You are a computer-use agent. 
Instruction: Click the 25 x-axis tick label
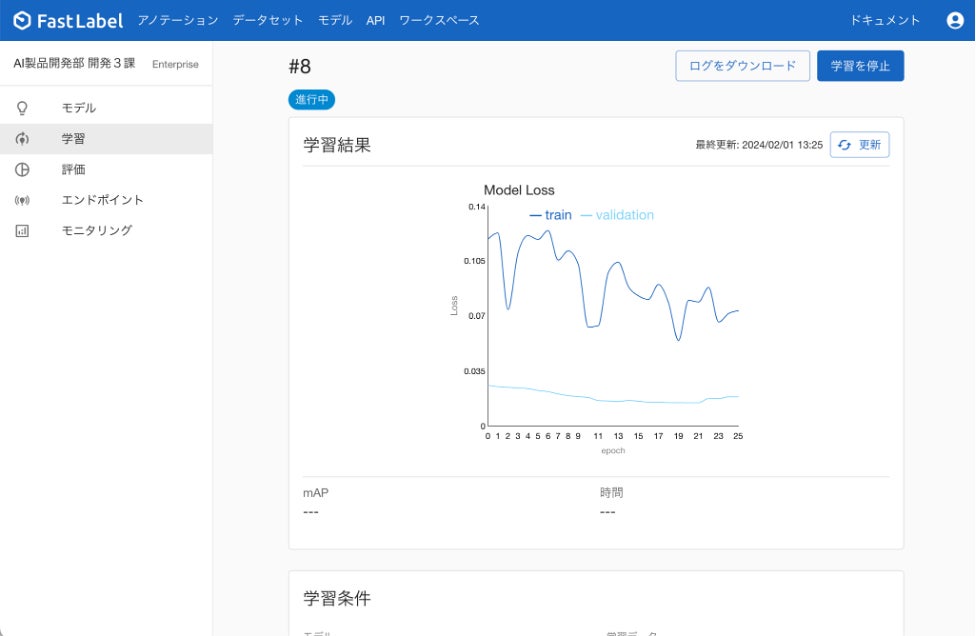(738, 436)
